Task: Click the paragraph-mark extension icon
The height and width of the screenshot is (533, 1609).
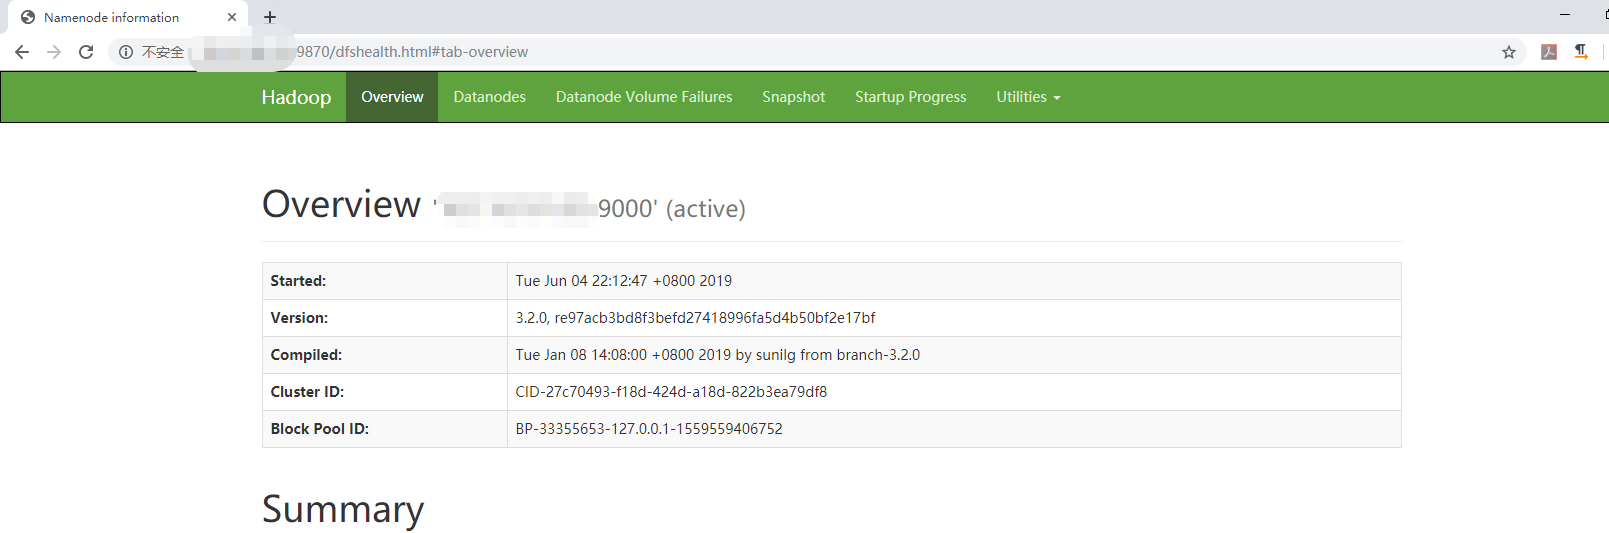Action: pyautogui.click(x=1581, y=52)
